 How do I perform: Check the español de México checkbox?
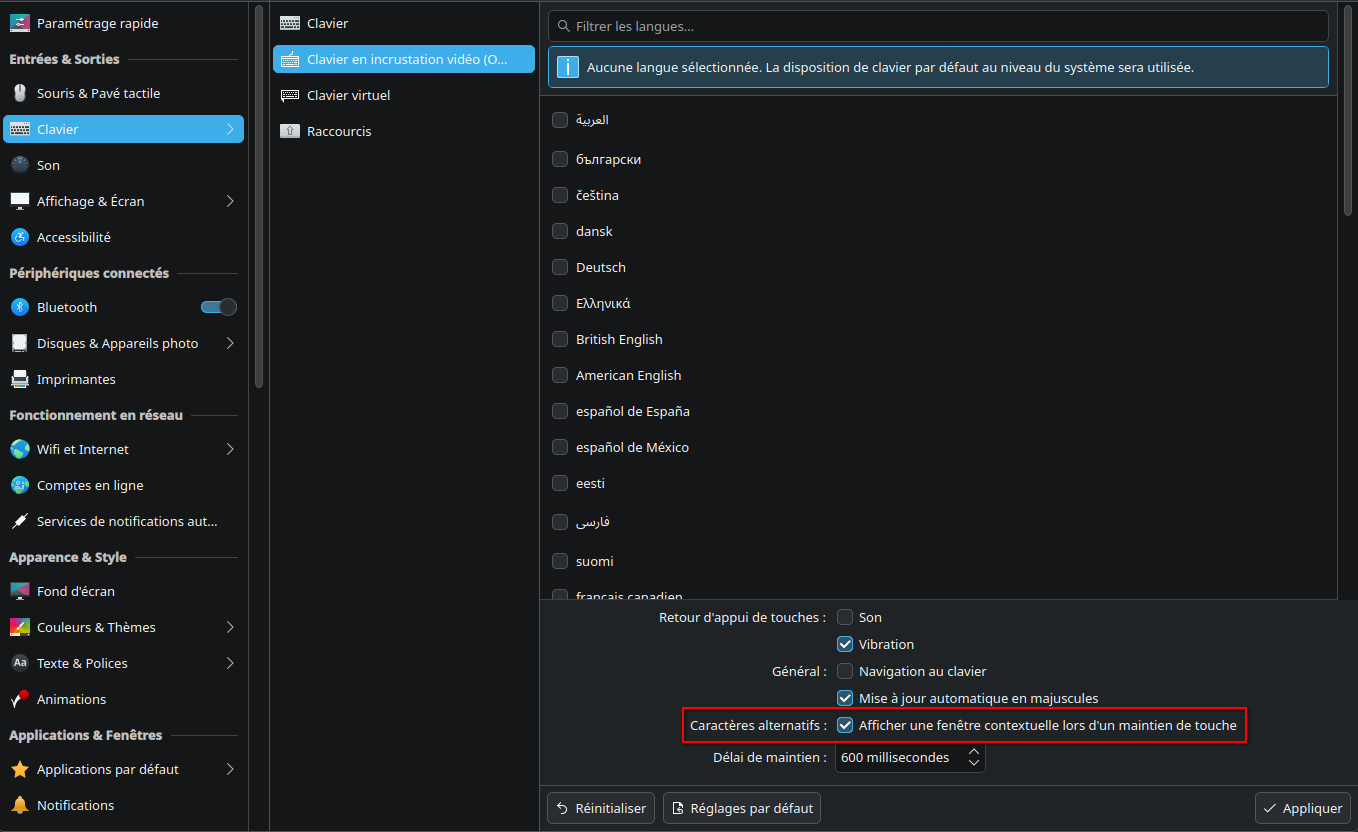tap(560, 447)
